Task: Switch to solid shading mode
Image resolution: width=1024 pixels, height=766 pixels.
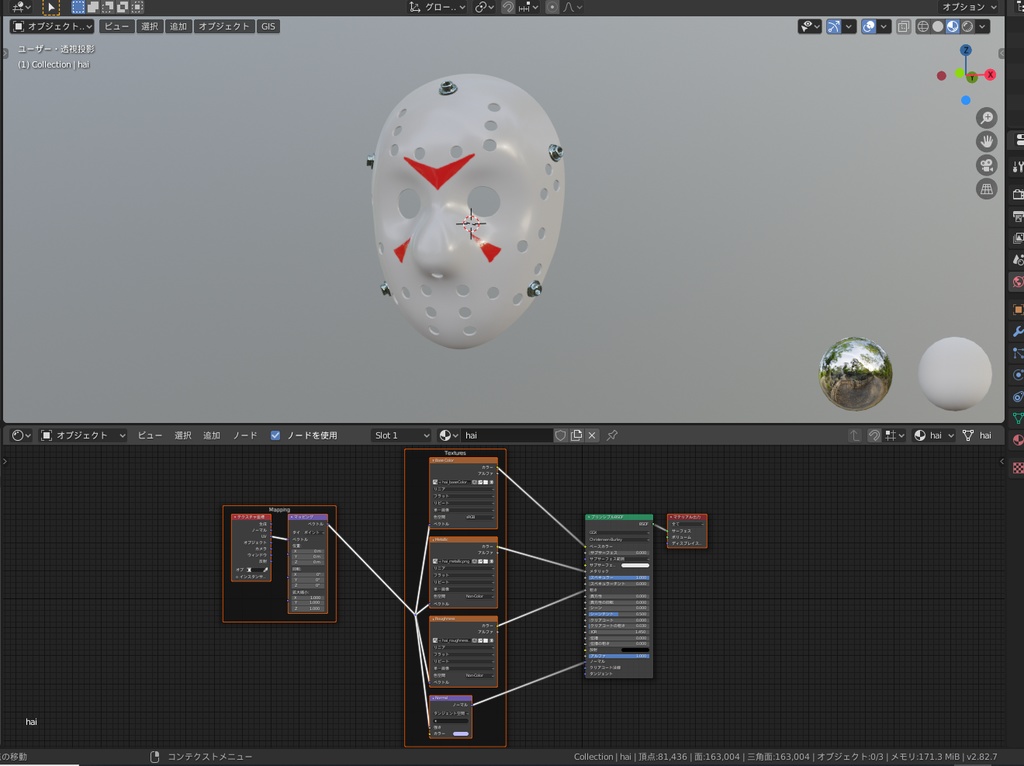Action: tap(938, 26)
